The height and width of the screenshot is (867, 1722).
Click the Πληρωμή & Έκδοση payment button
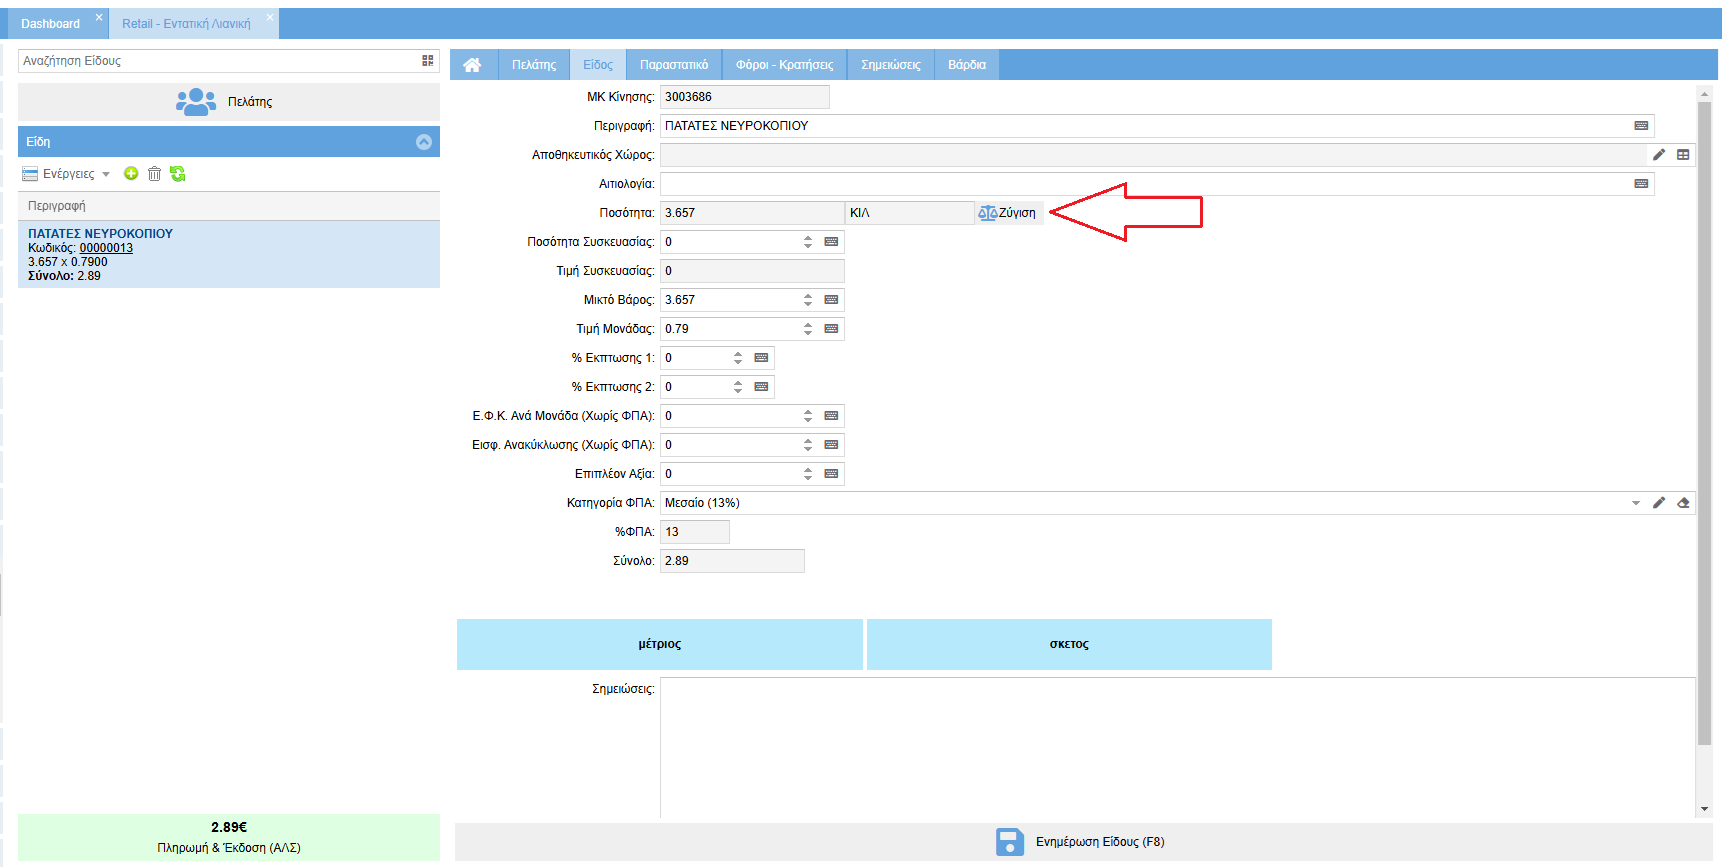tap(229, 838)
